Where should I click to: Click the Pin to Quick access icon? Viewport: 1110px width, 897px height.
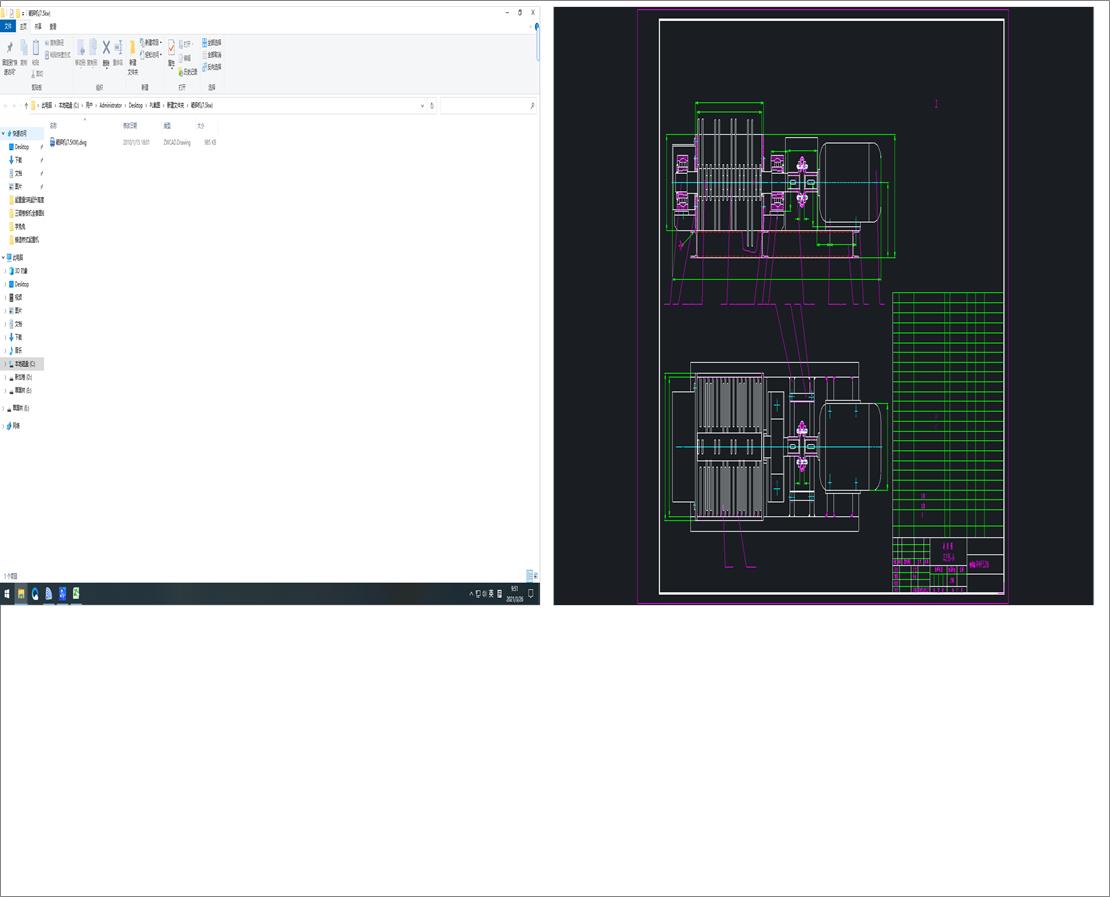(x=9, y=48)
